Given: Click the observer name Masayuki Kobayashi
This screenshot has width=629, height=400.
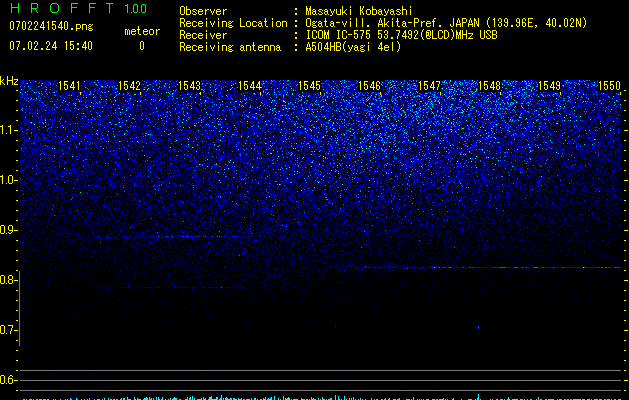Looking at the screenshot, I should click(x=359, y=11).
